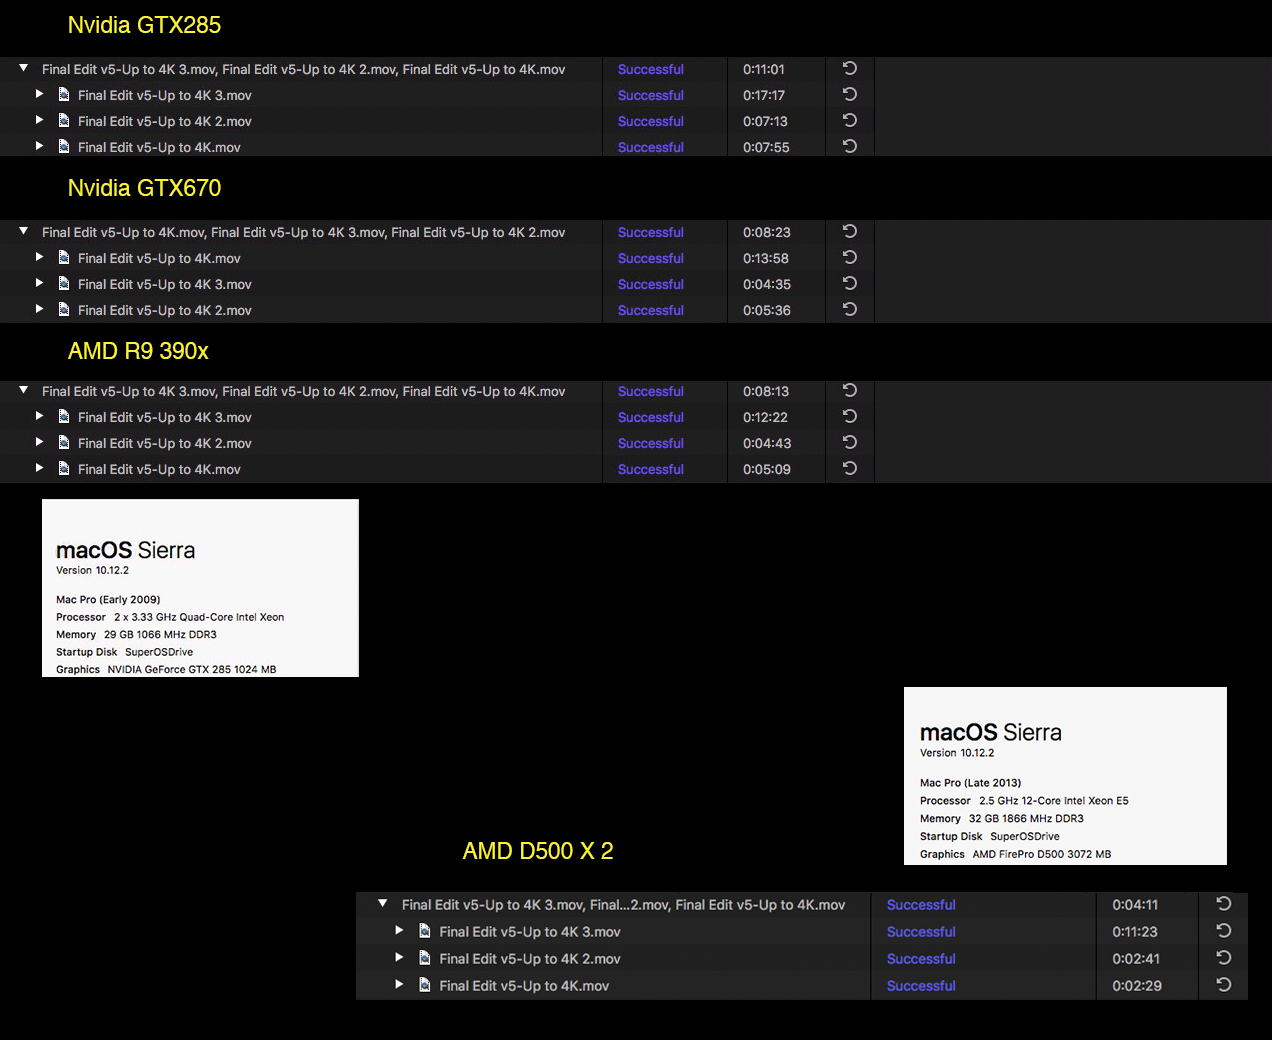Click the reload icon beside time 0:05:09

[850, 468]
